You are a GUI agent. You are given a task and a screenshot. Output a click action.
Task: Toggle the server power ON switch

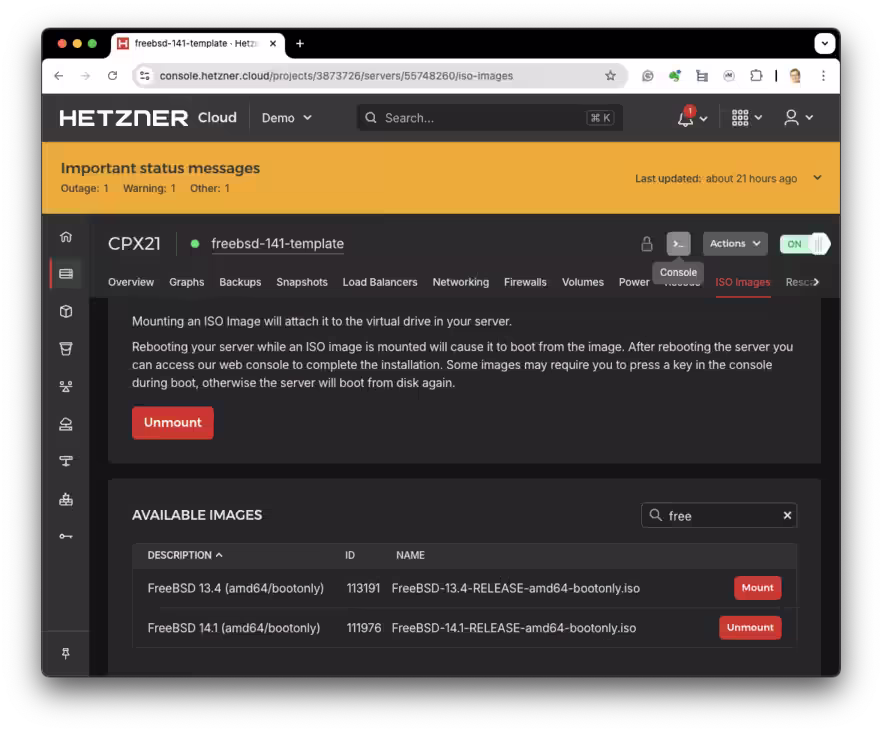click(804, 243)
